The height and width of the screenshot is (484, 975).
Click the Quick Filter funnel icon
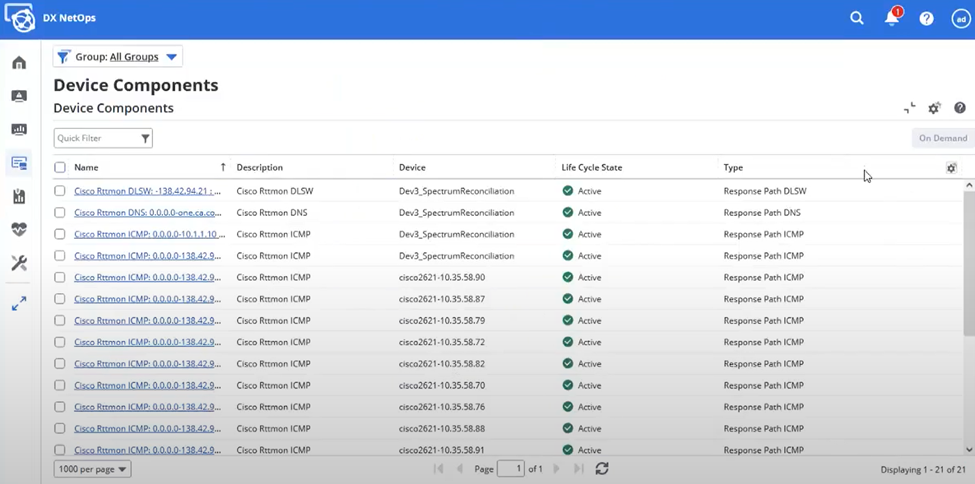[146, 138]
